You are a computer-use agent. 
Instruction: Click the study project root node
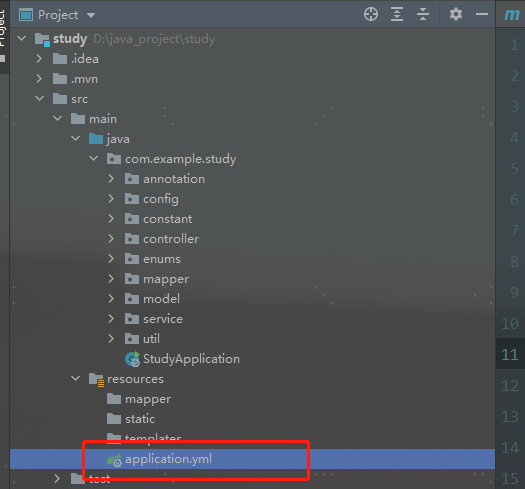[70, 39]
